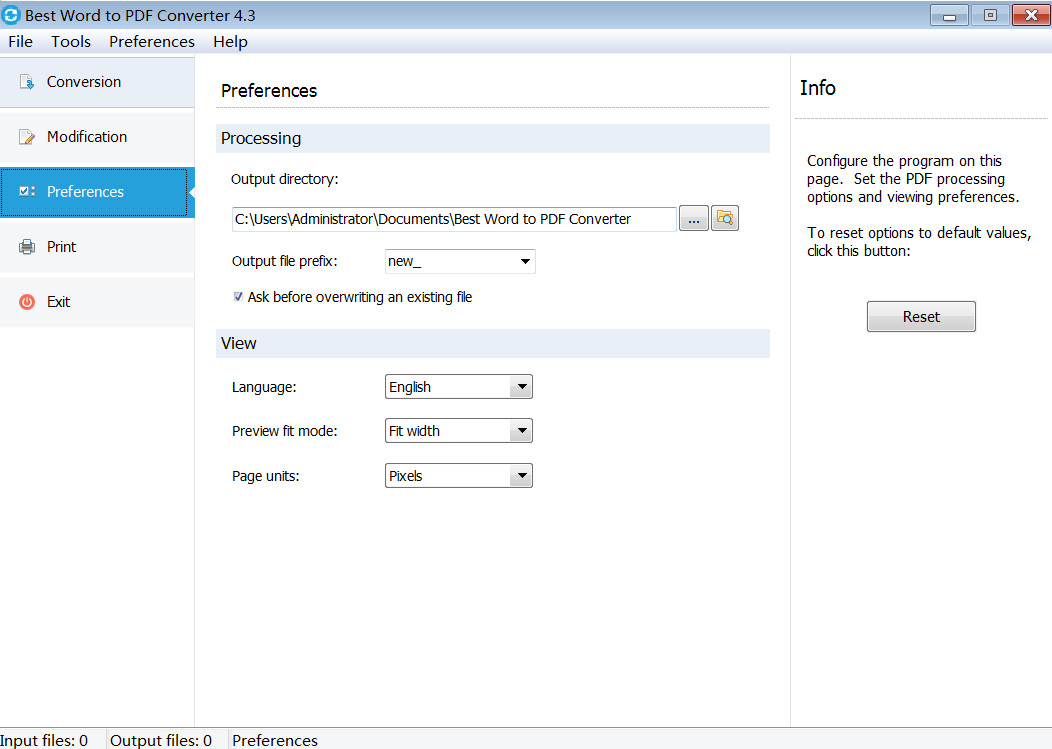Open the Page units dropdown

pyautogui.click(x=459, y=476)
